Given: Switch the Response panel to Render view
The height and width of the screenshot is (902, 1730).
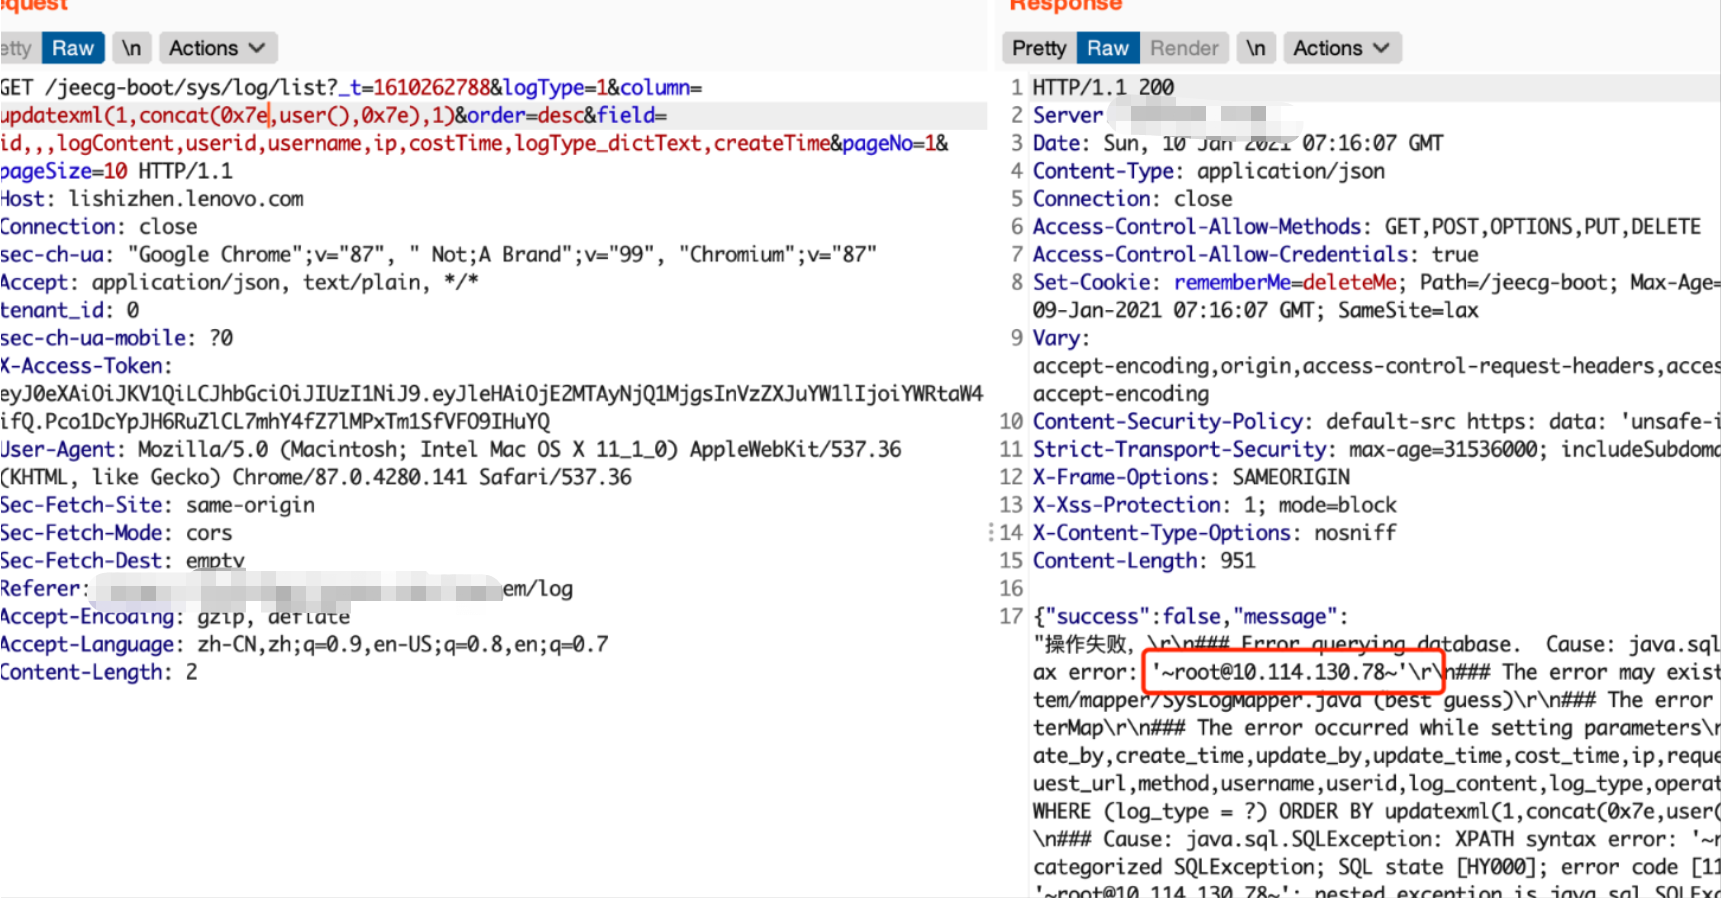Looking at the screenshot, I should [1184, 47].
